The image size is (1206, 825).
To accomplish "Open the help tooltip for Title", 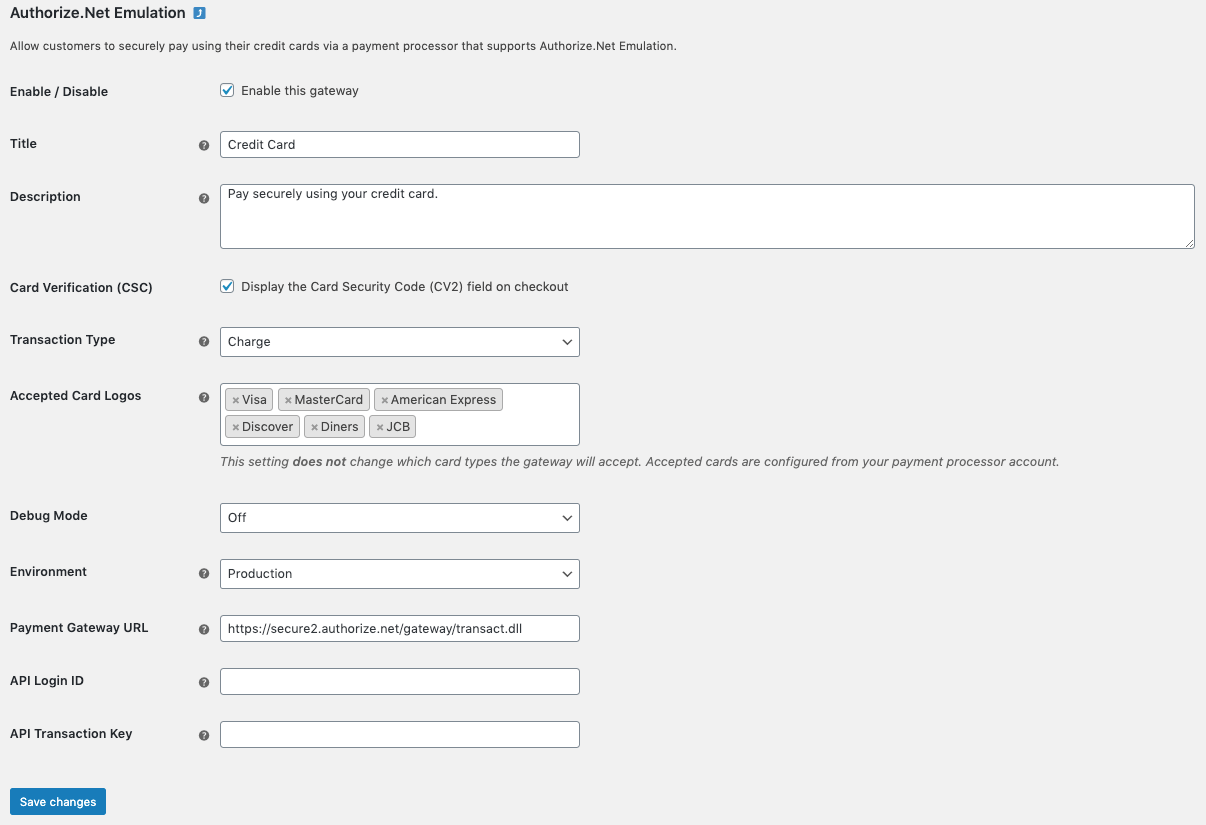I will 204,145.
